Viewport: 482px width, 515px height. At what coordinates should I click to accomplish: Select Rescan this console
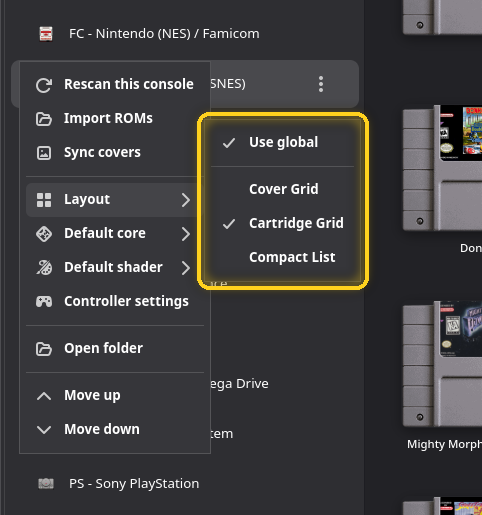point(115,85)
